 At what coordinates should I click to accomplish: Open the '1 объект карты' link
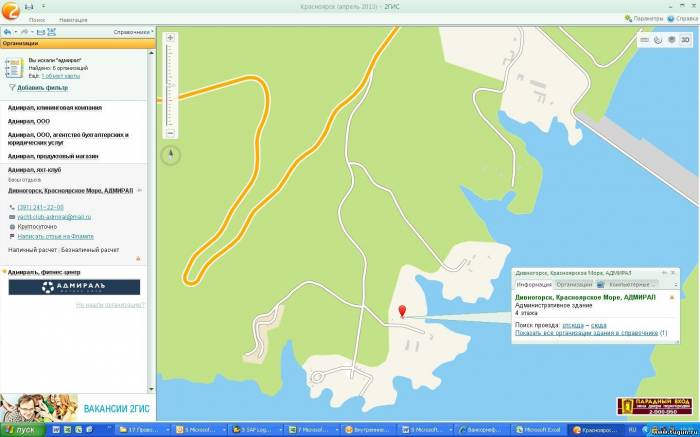(x=61, y=76)
